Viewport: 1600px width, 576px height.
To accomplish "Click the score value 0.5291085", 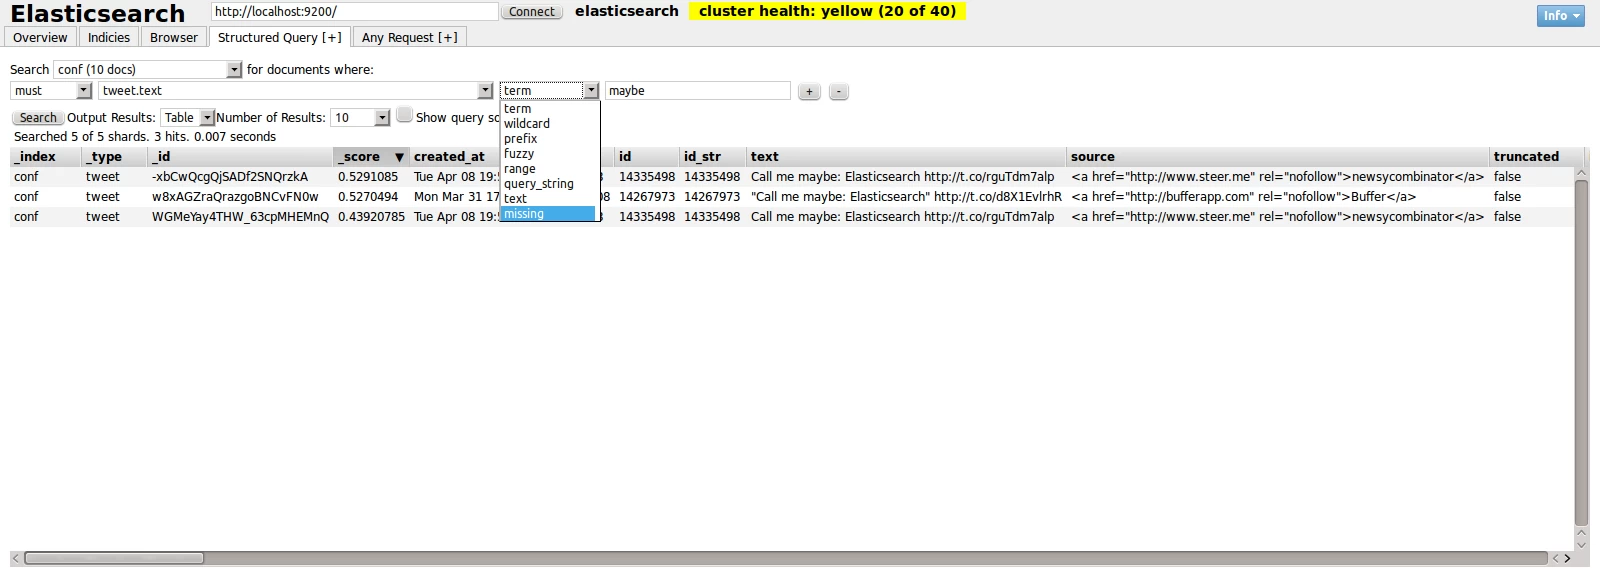I will point(368,177).
